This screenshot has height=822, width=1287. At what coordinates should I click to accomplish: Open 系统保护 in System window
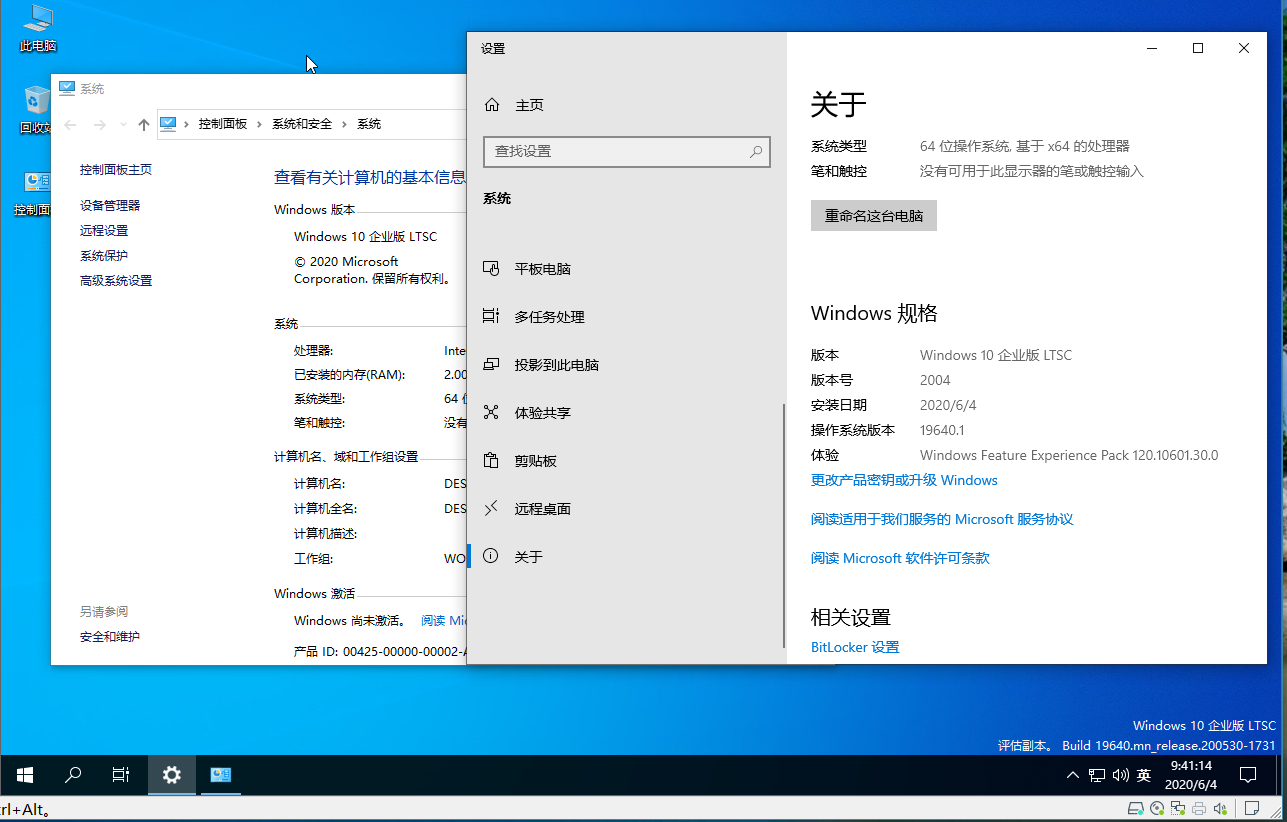tap(104, 256)
